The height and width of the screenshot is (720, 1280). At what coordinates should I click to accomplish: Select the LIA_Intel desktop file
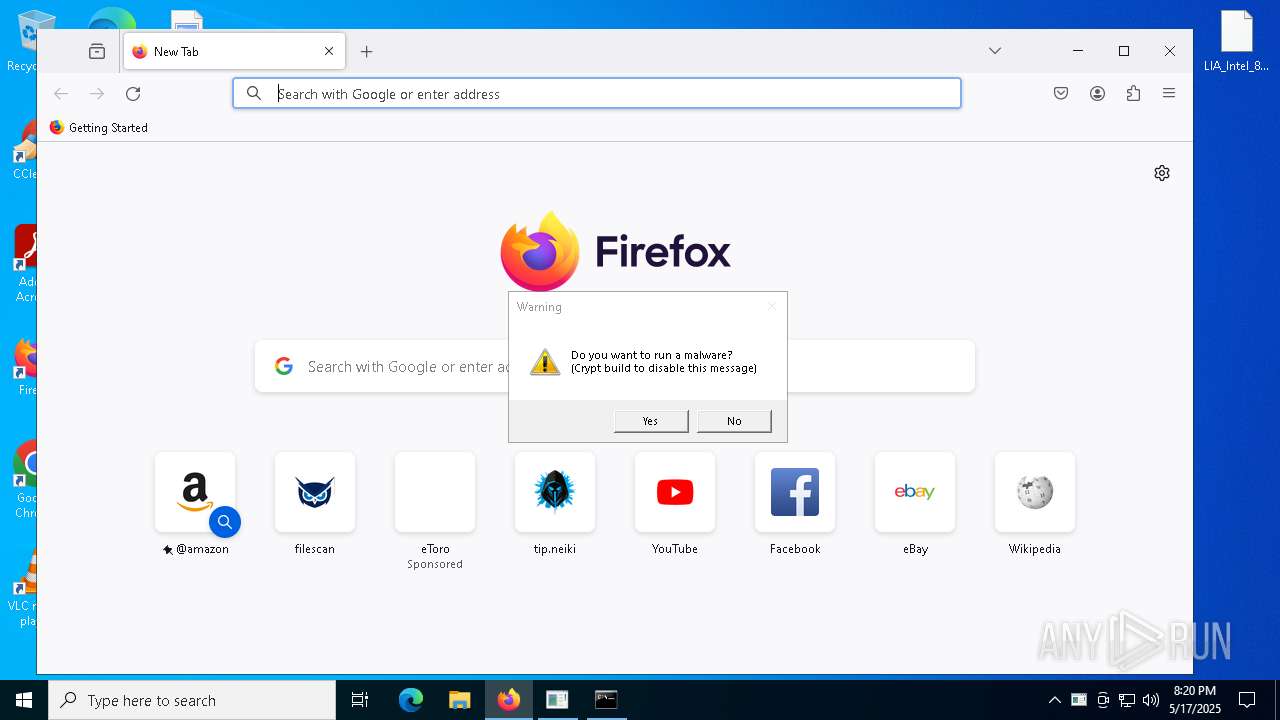click(1236, 42)
